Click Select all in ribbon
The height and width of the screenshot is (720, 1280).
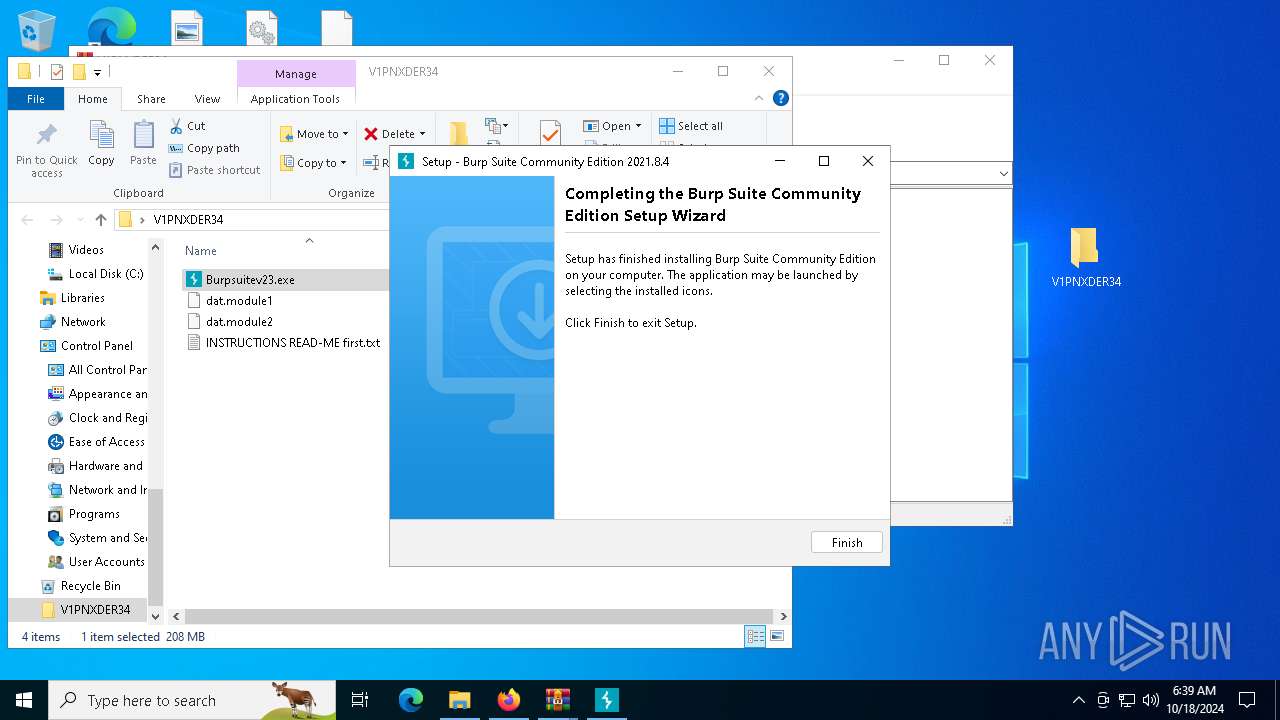coord(691,126)
